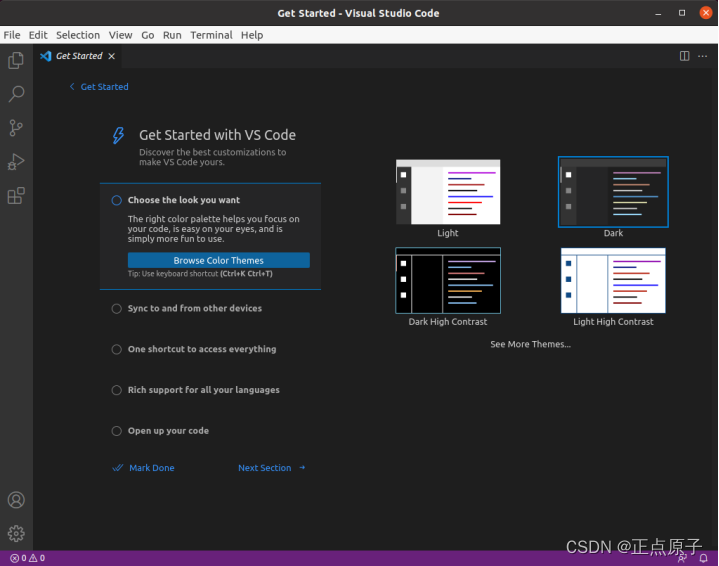
Task: Open the notifications bell in status bar
Action: pos(703,558)
